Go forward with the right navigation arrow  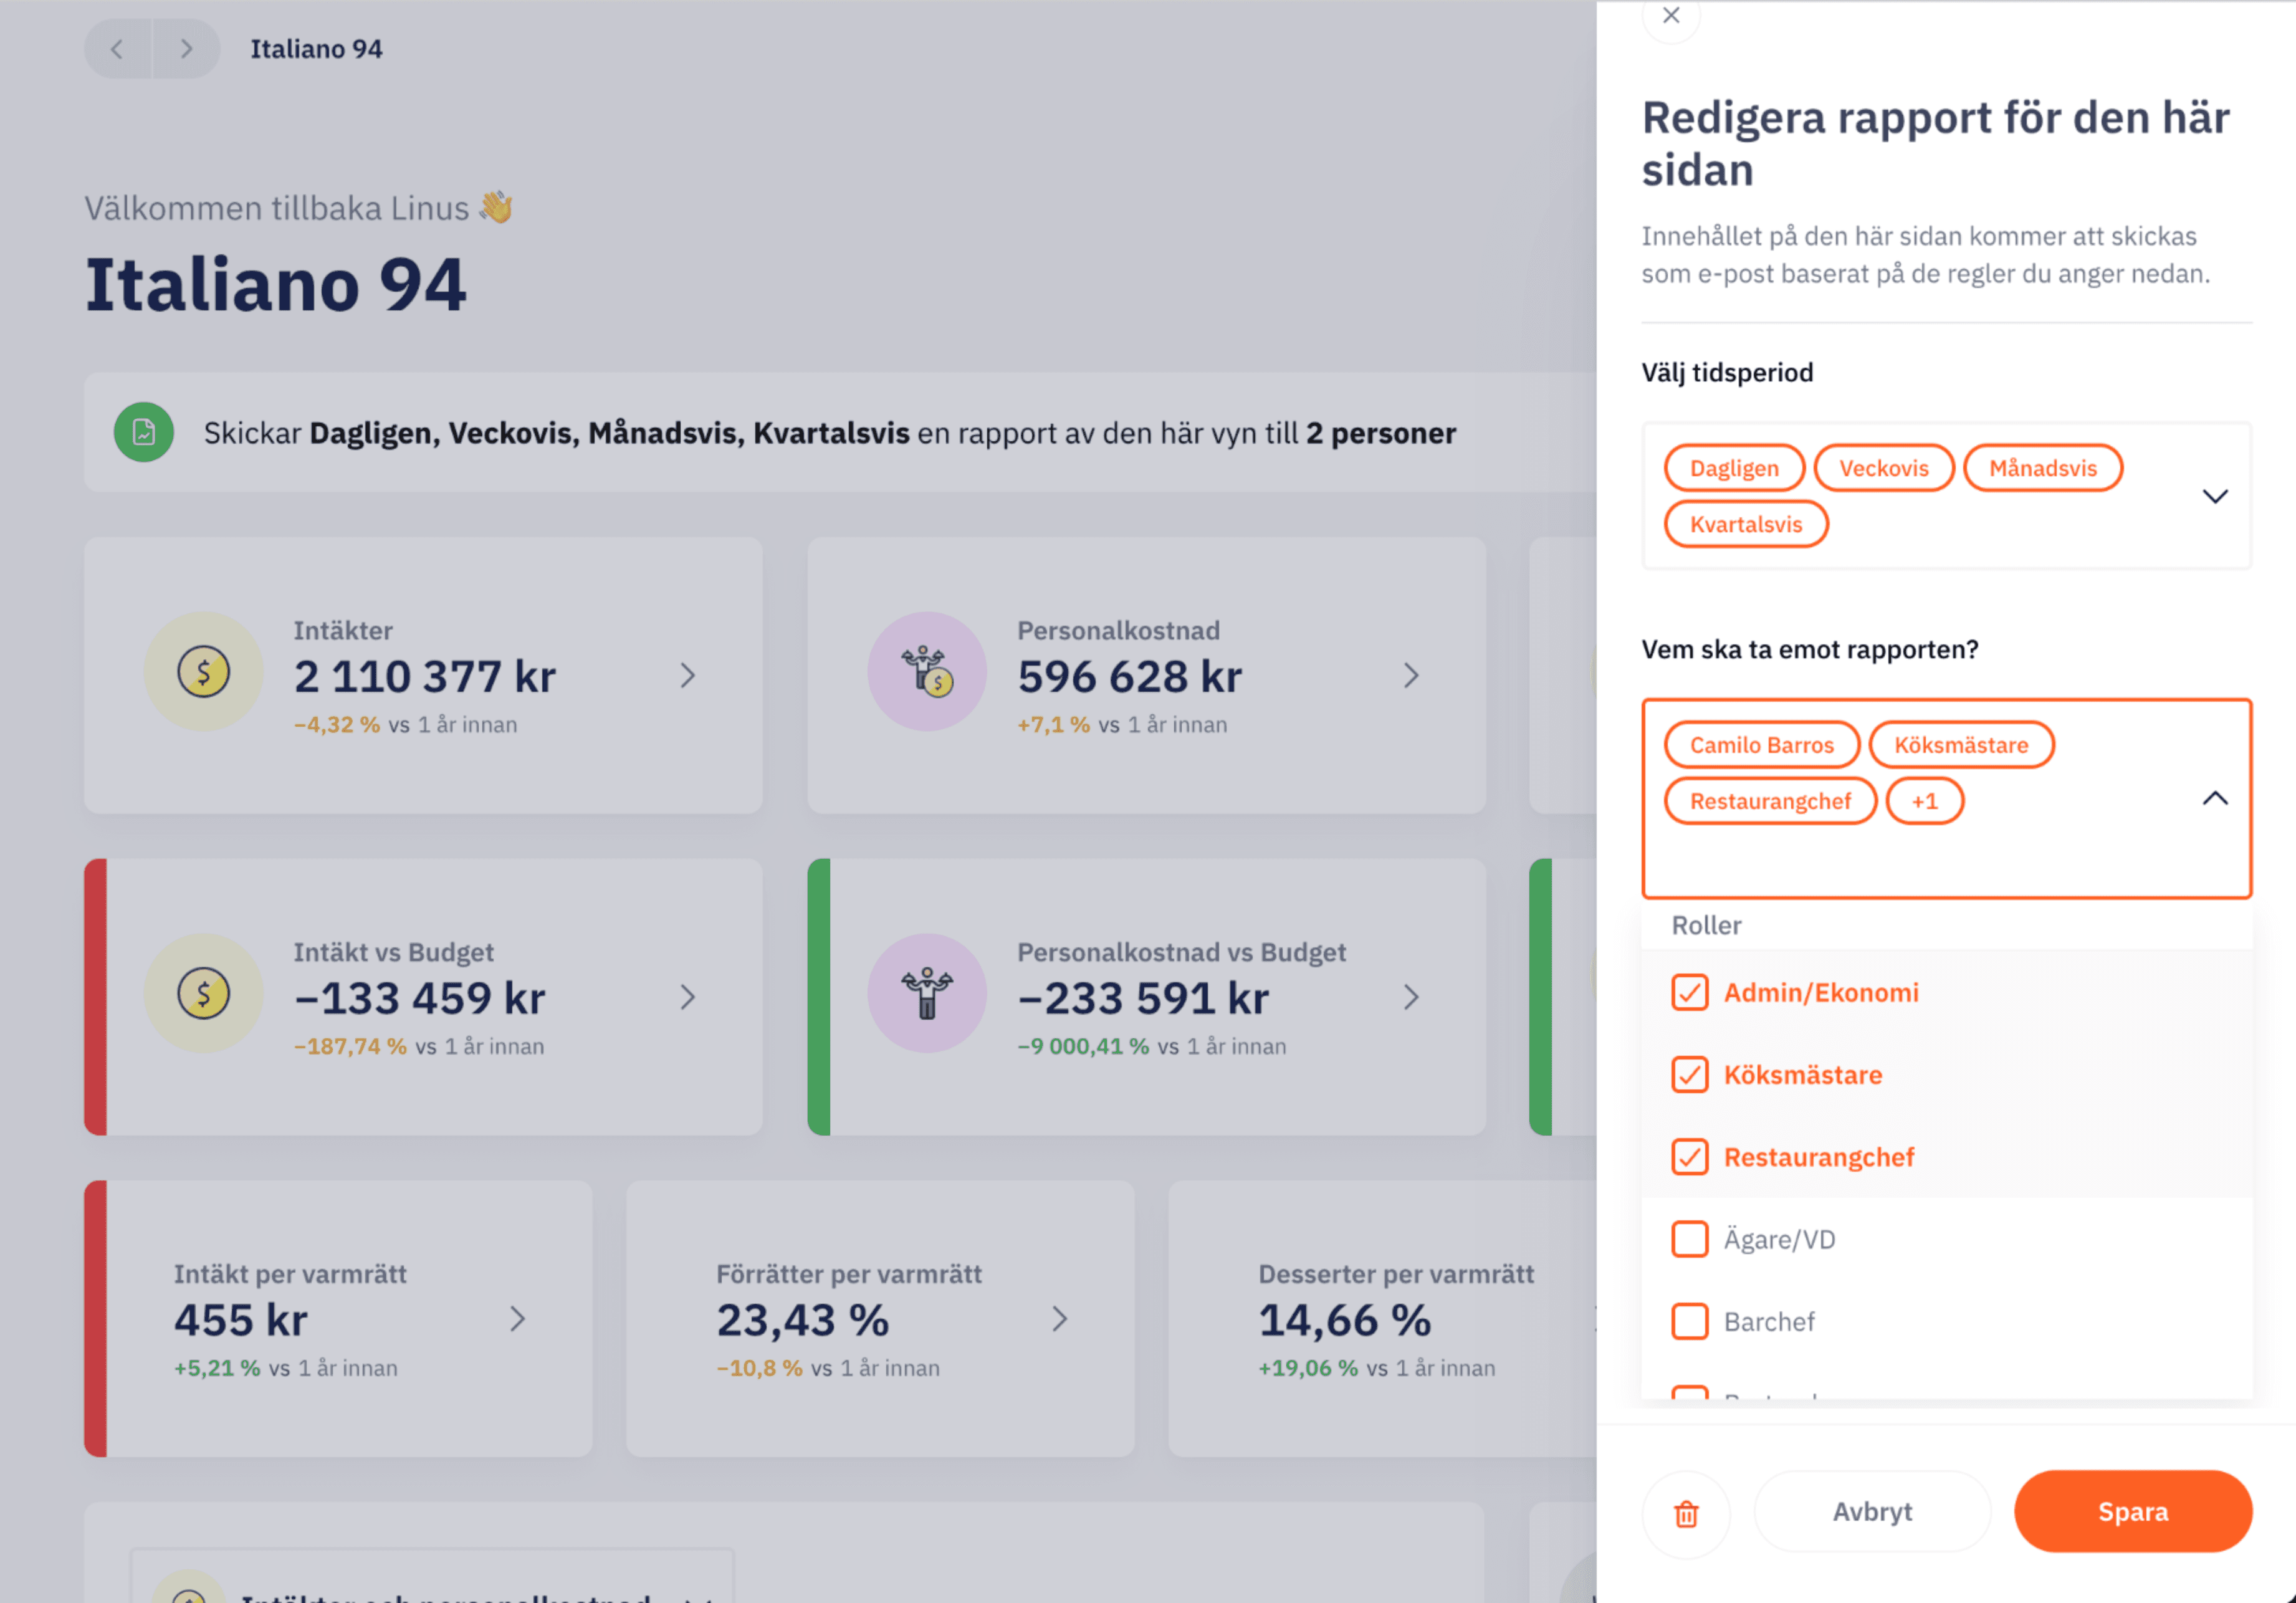tap(186, 49)
